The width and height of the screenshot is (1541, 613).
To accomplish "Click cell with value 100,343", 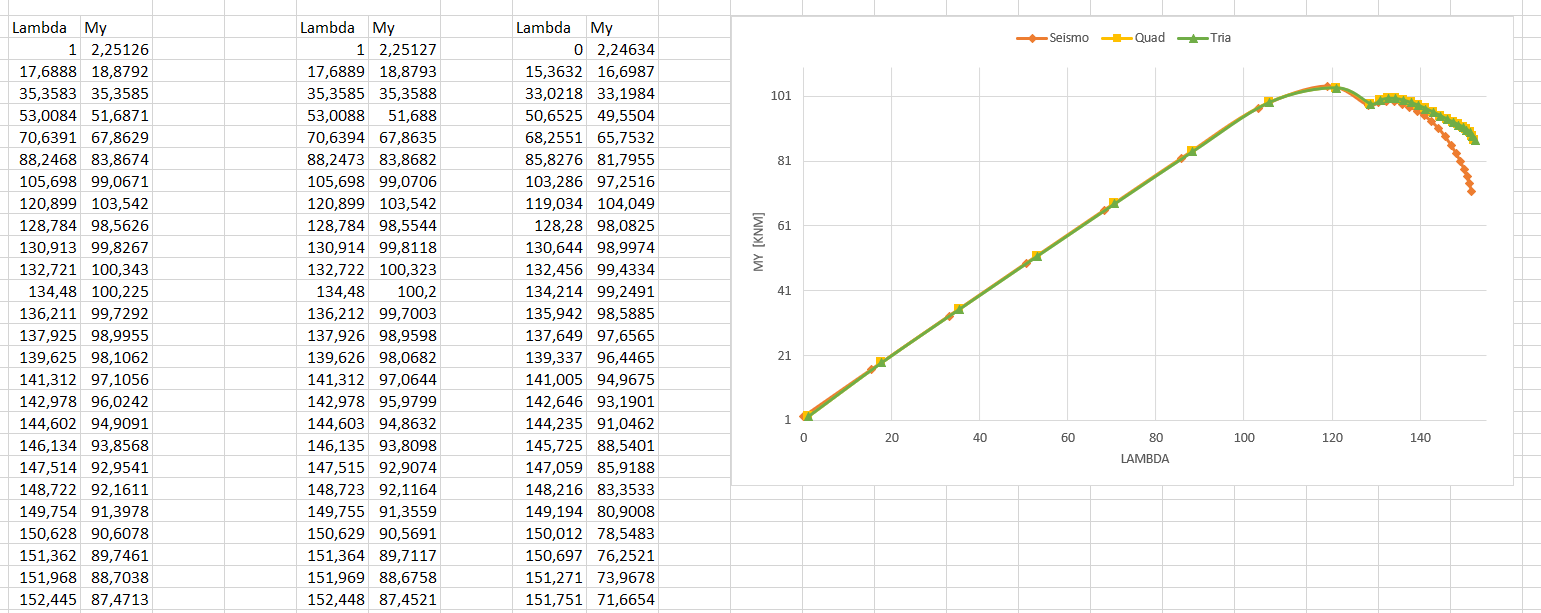I will (x=117, y=270).
